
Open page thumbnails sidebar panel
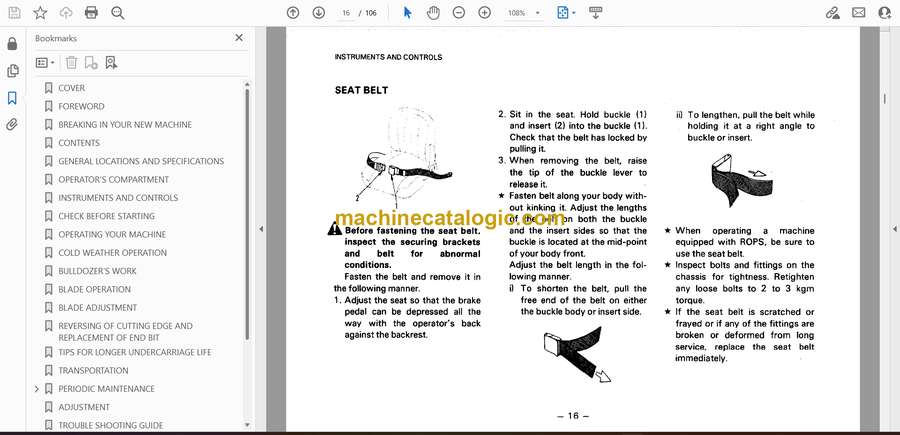(x=12, y=71)
